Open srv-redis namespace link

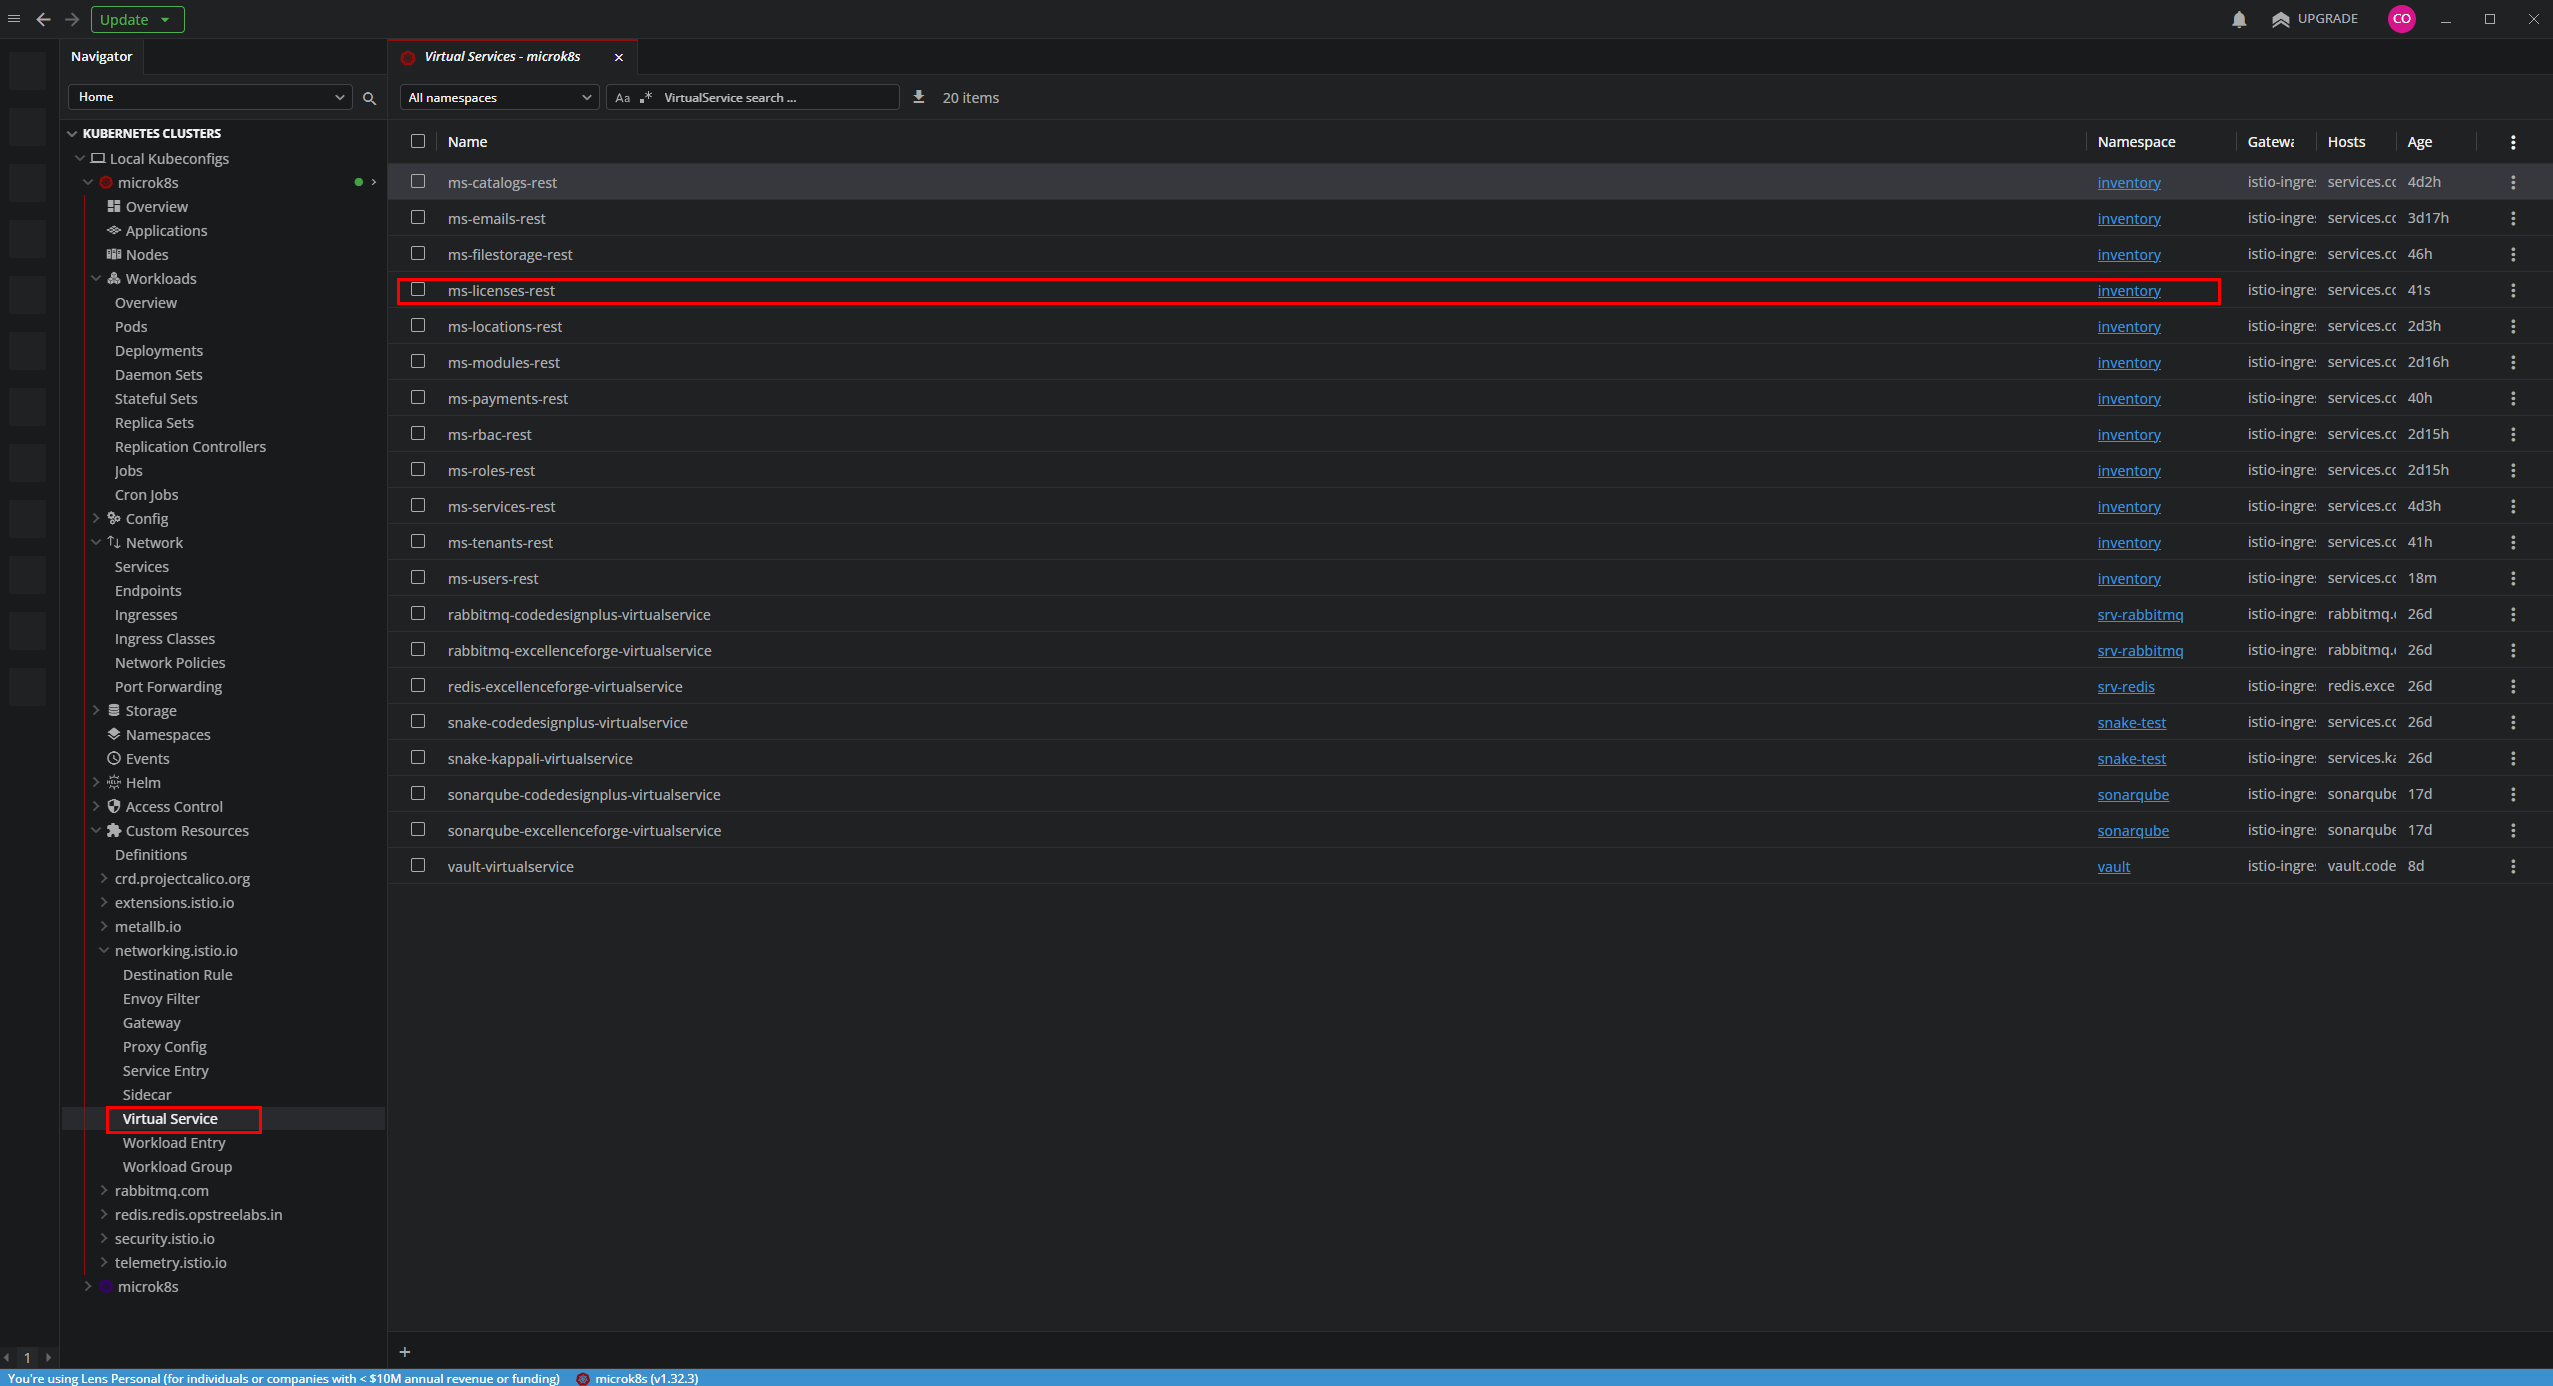tap(2126, 686)
